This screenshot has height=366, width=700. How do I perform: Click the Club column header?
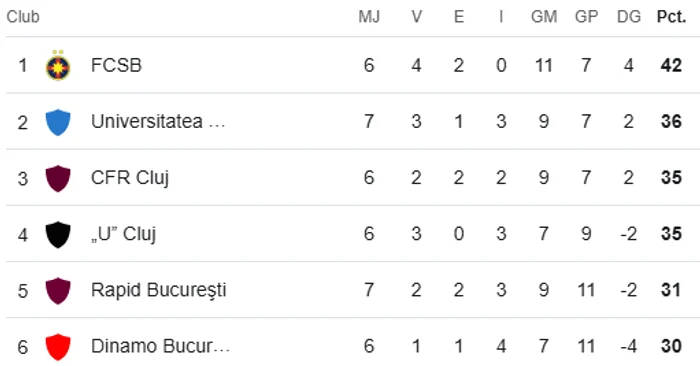click(x=23, y=17)
